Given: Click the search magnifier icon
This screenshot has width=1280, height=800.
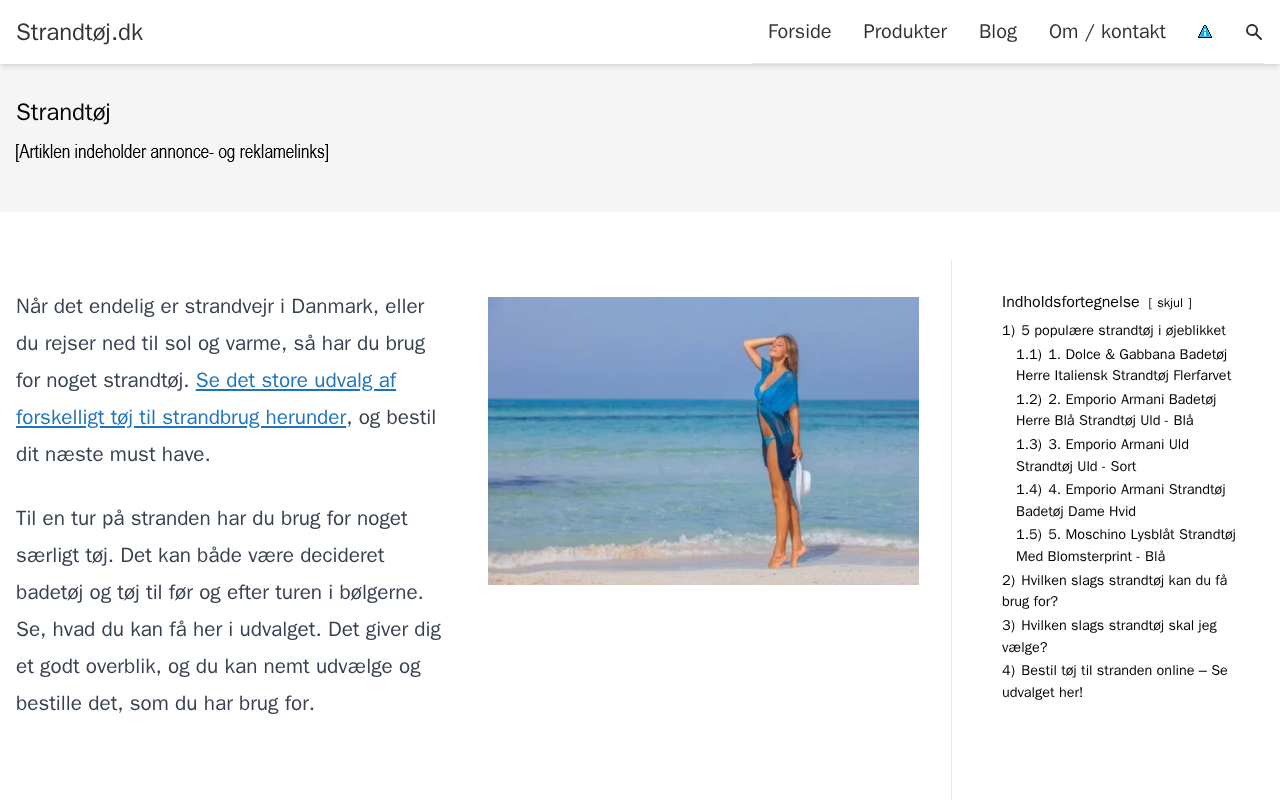Looking at the screenshot, I should pyautogui.click(x=1254, y=32).
